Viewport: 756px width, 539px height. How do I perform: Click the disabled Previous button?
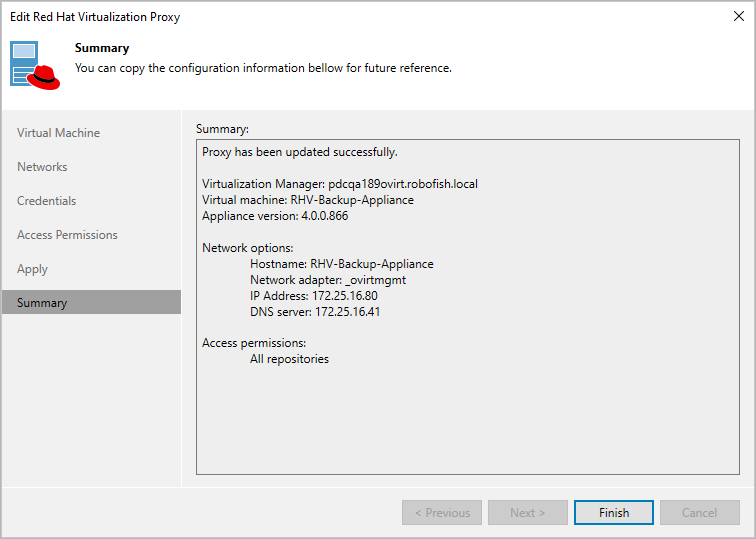click(442, 512)
